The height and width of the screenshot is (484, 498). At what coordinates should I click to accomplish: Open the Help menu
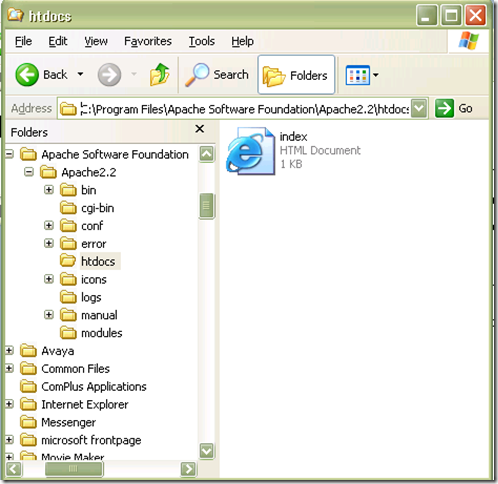tap(242, 41)
